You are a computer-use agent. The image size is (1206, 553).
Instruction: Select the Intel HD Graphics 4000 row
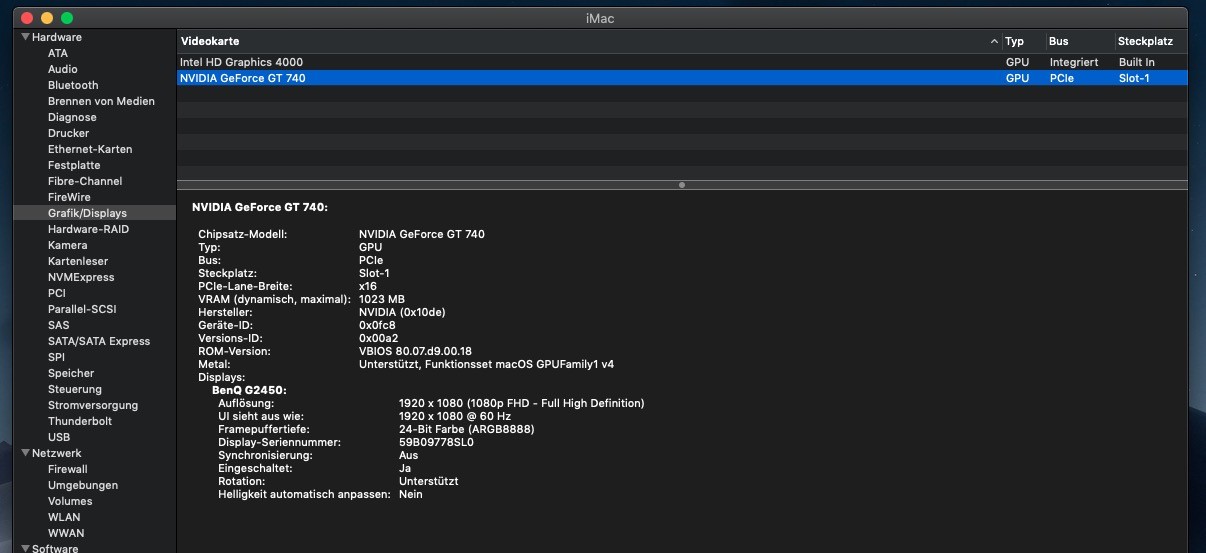click(x=682, y=62)
